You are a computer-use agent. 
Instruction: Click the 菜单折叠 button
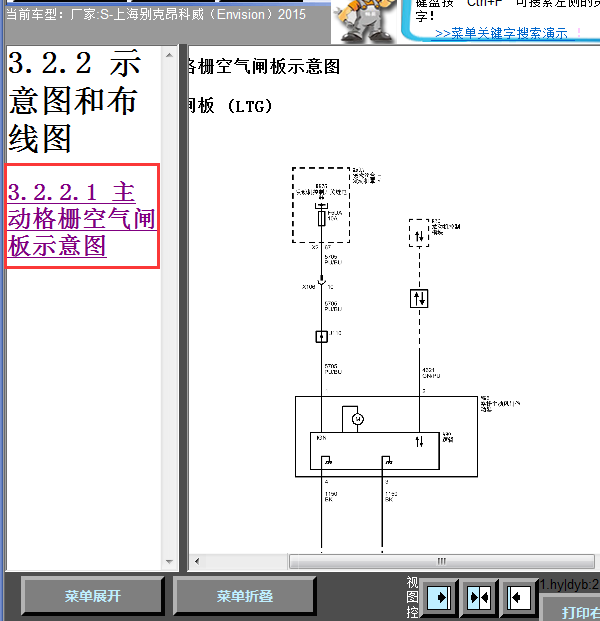[244, 596]
